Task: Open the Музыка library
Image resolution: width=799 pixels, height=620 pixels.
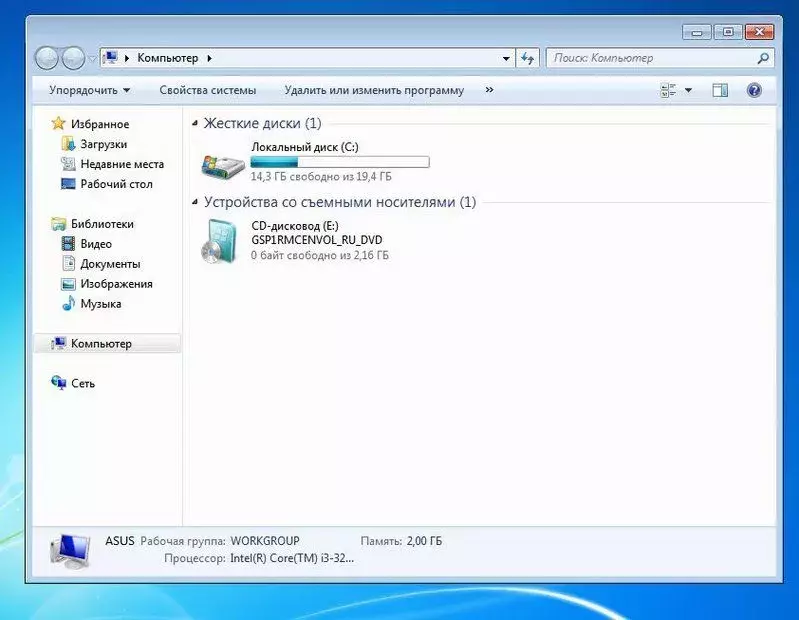Action: (101, 304)
